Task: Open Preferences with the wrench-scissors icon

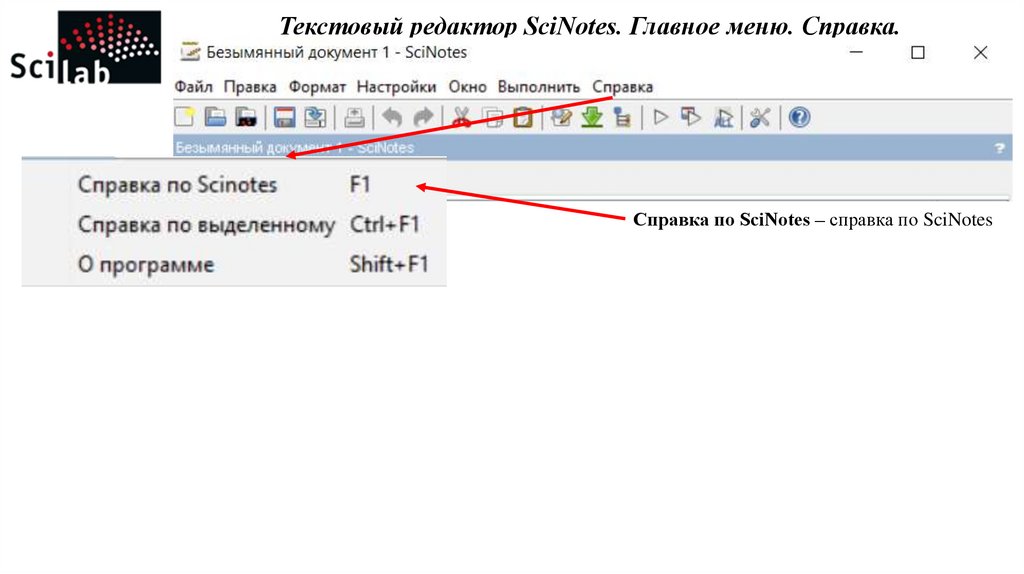Action: coord(760,118)
